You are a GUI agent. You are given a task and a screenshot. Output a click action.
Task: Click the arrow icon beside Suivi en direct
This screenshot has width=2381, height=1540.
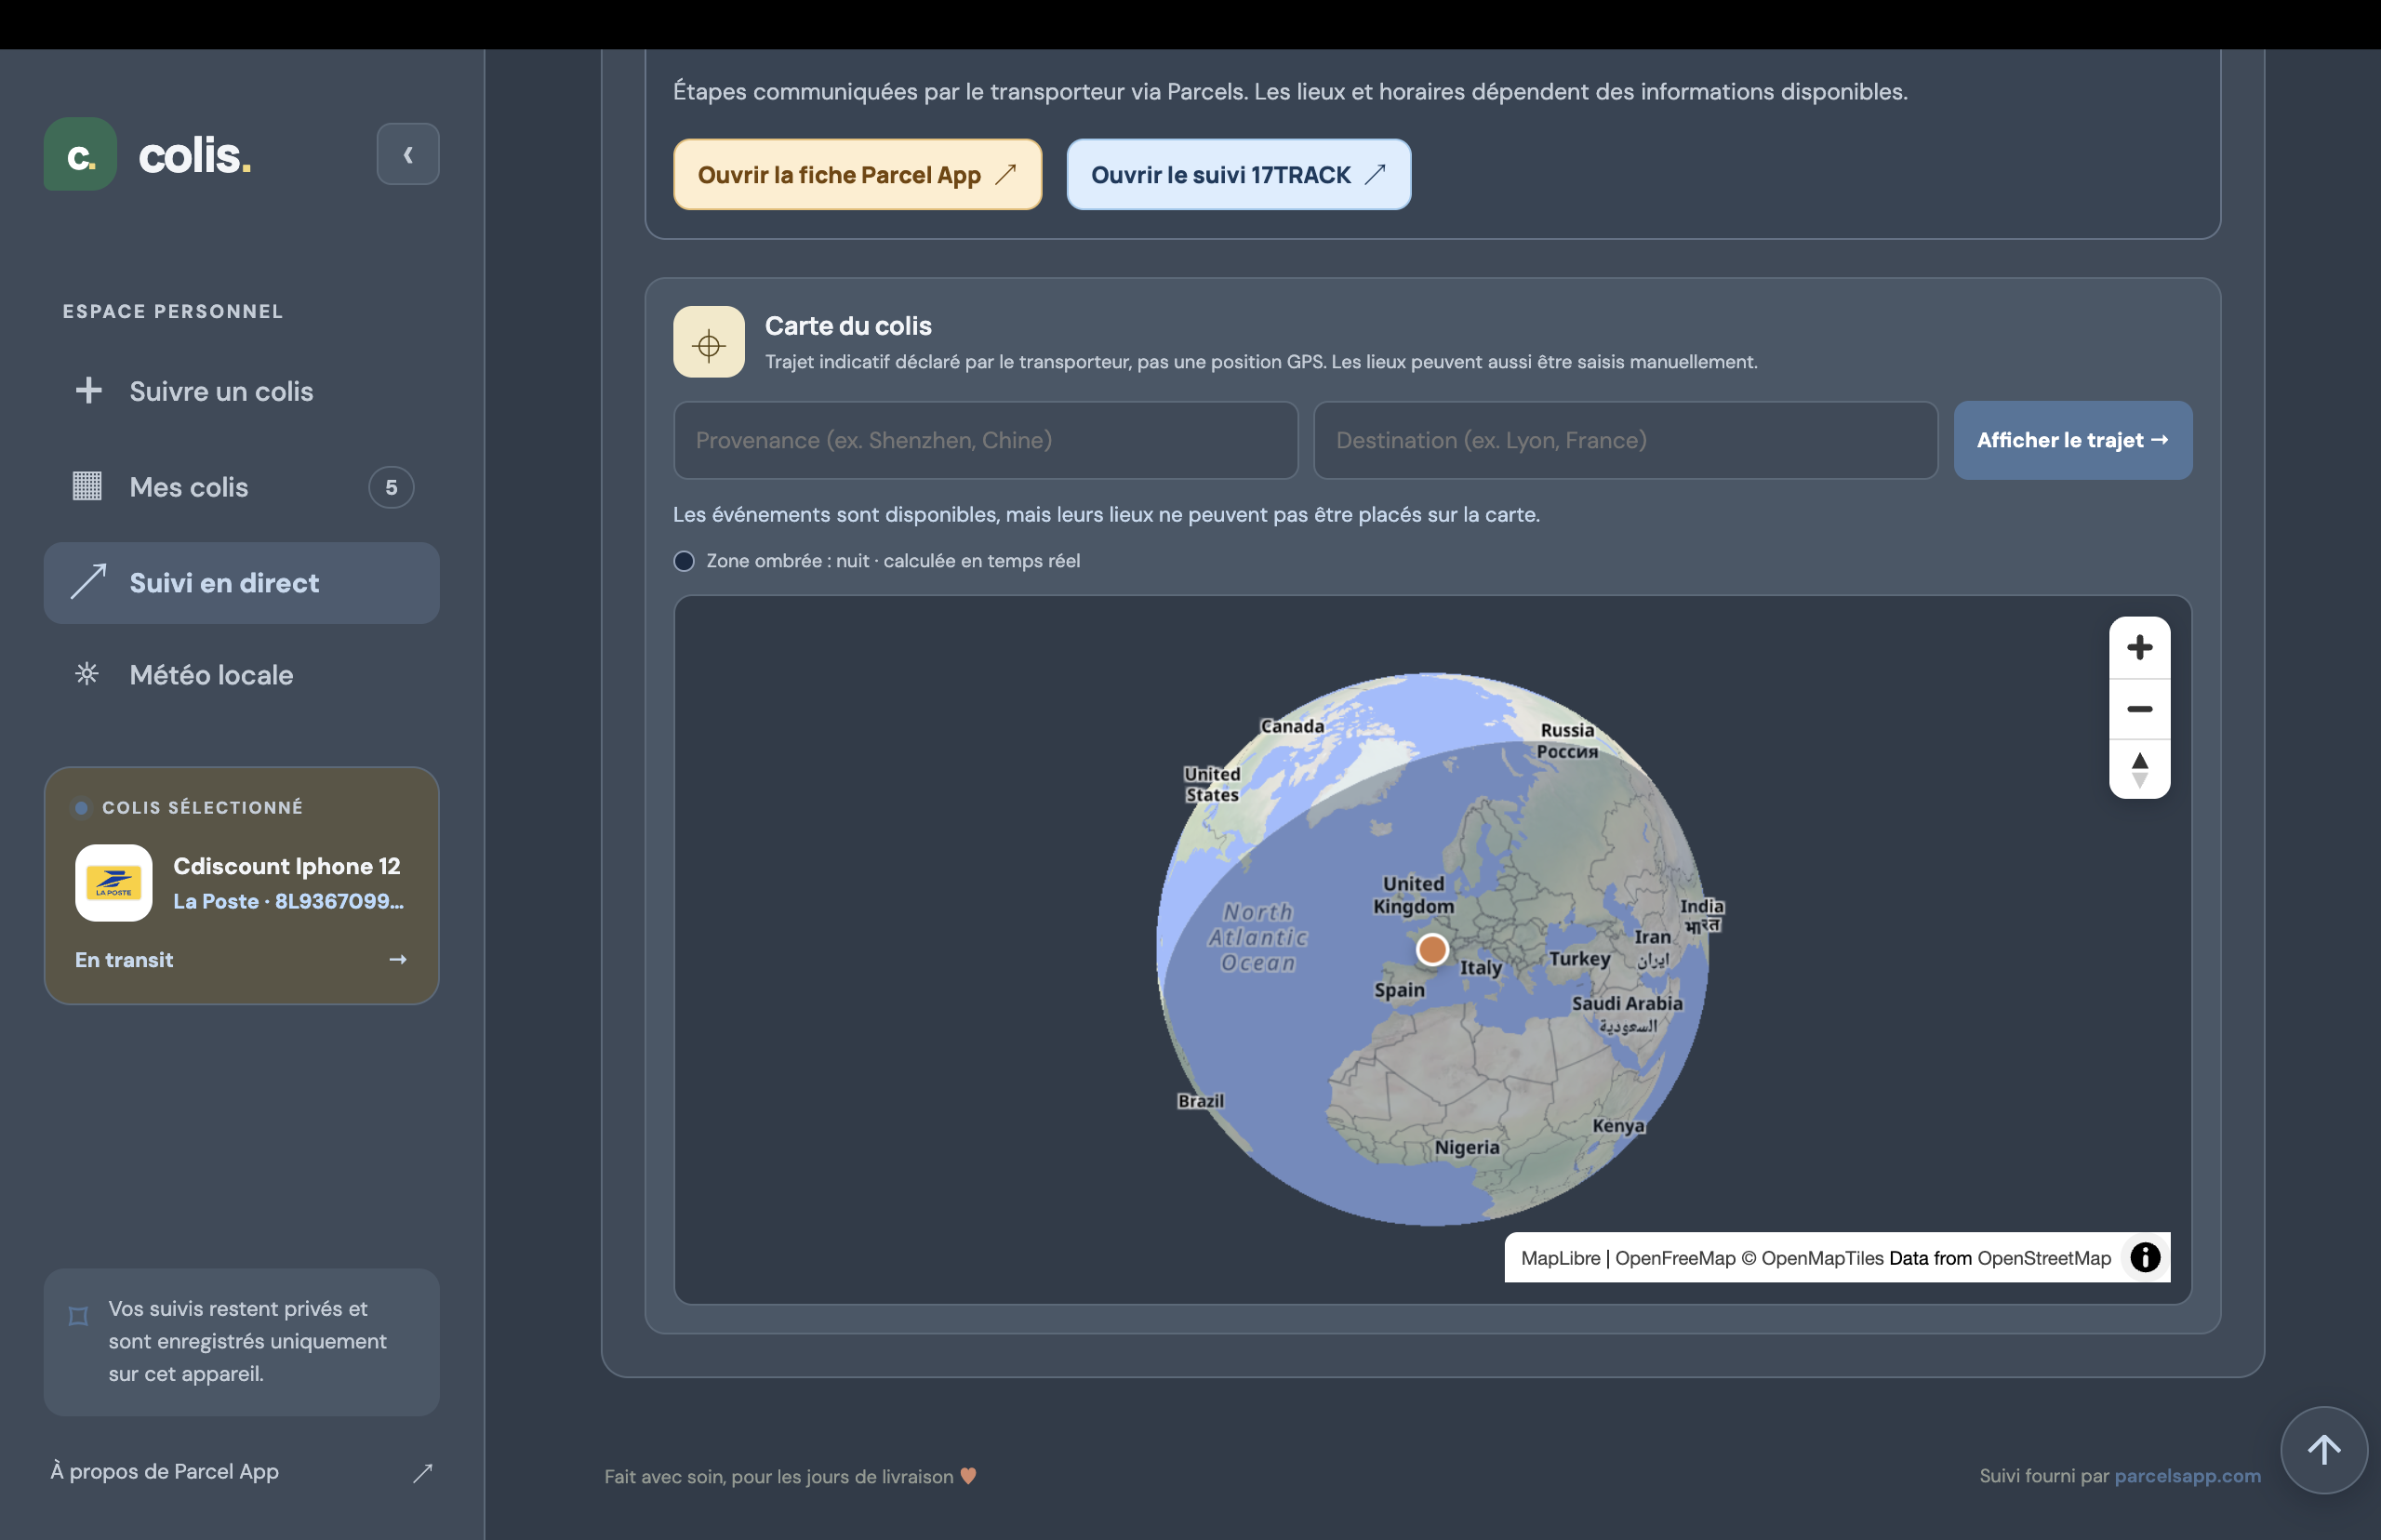[89, 581]
